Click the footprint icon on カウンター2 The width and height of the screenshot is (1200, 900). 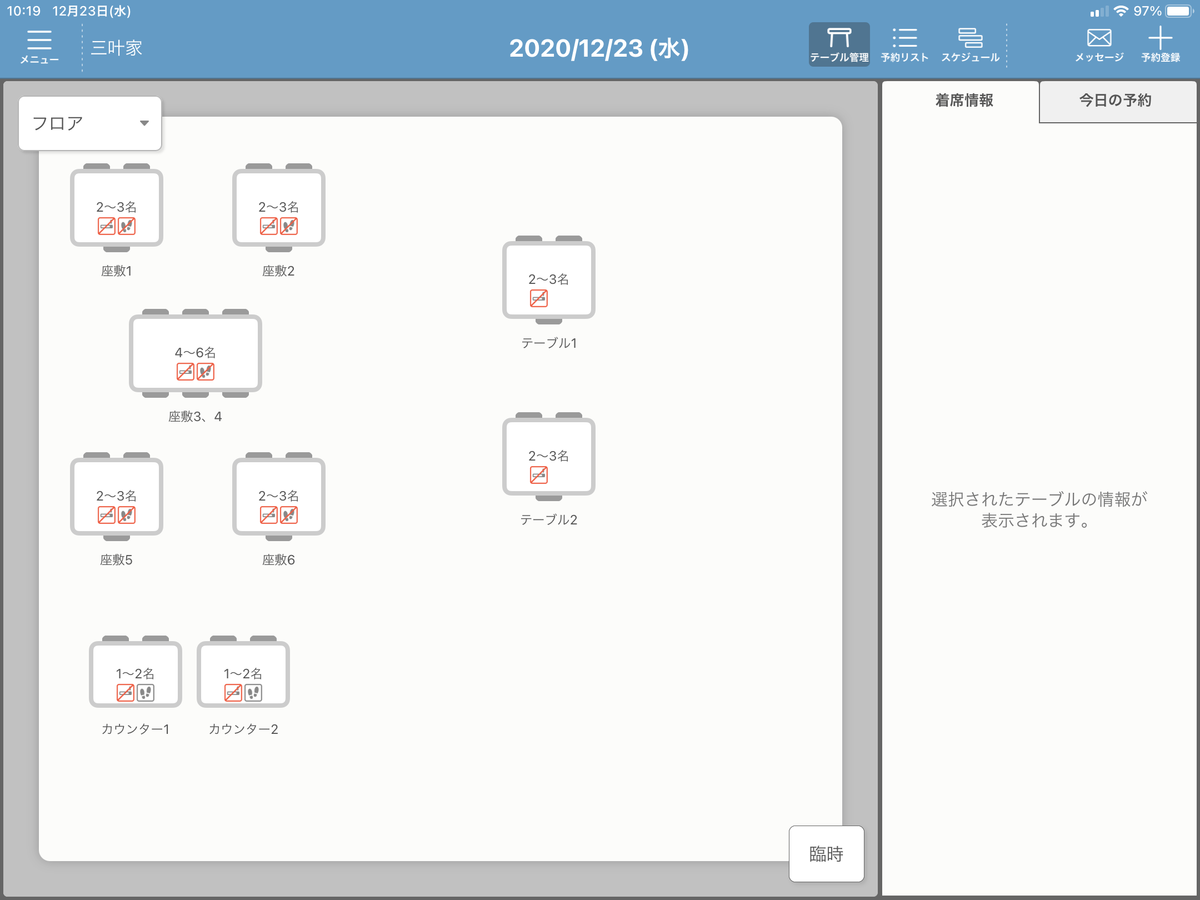click(x=253, y=693)
